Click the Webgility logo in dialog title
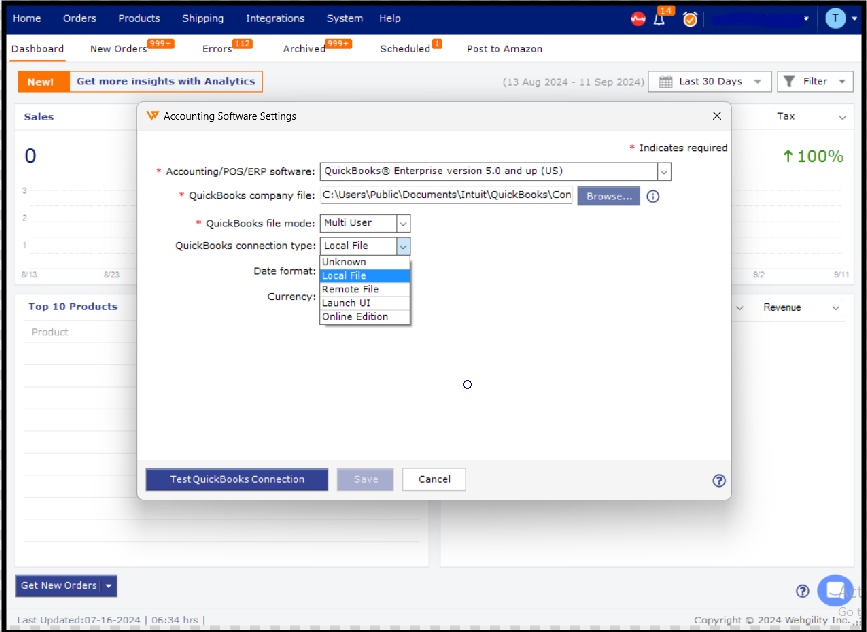 coord(153,116)
